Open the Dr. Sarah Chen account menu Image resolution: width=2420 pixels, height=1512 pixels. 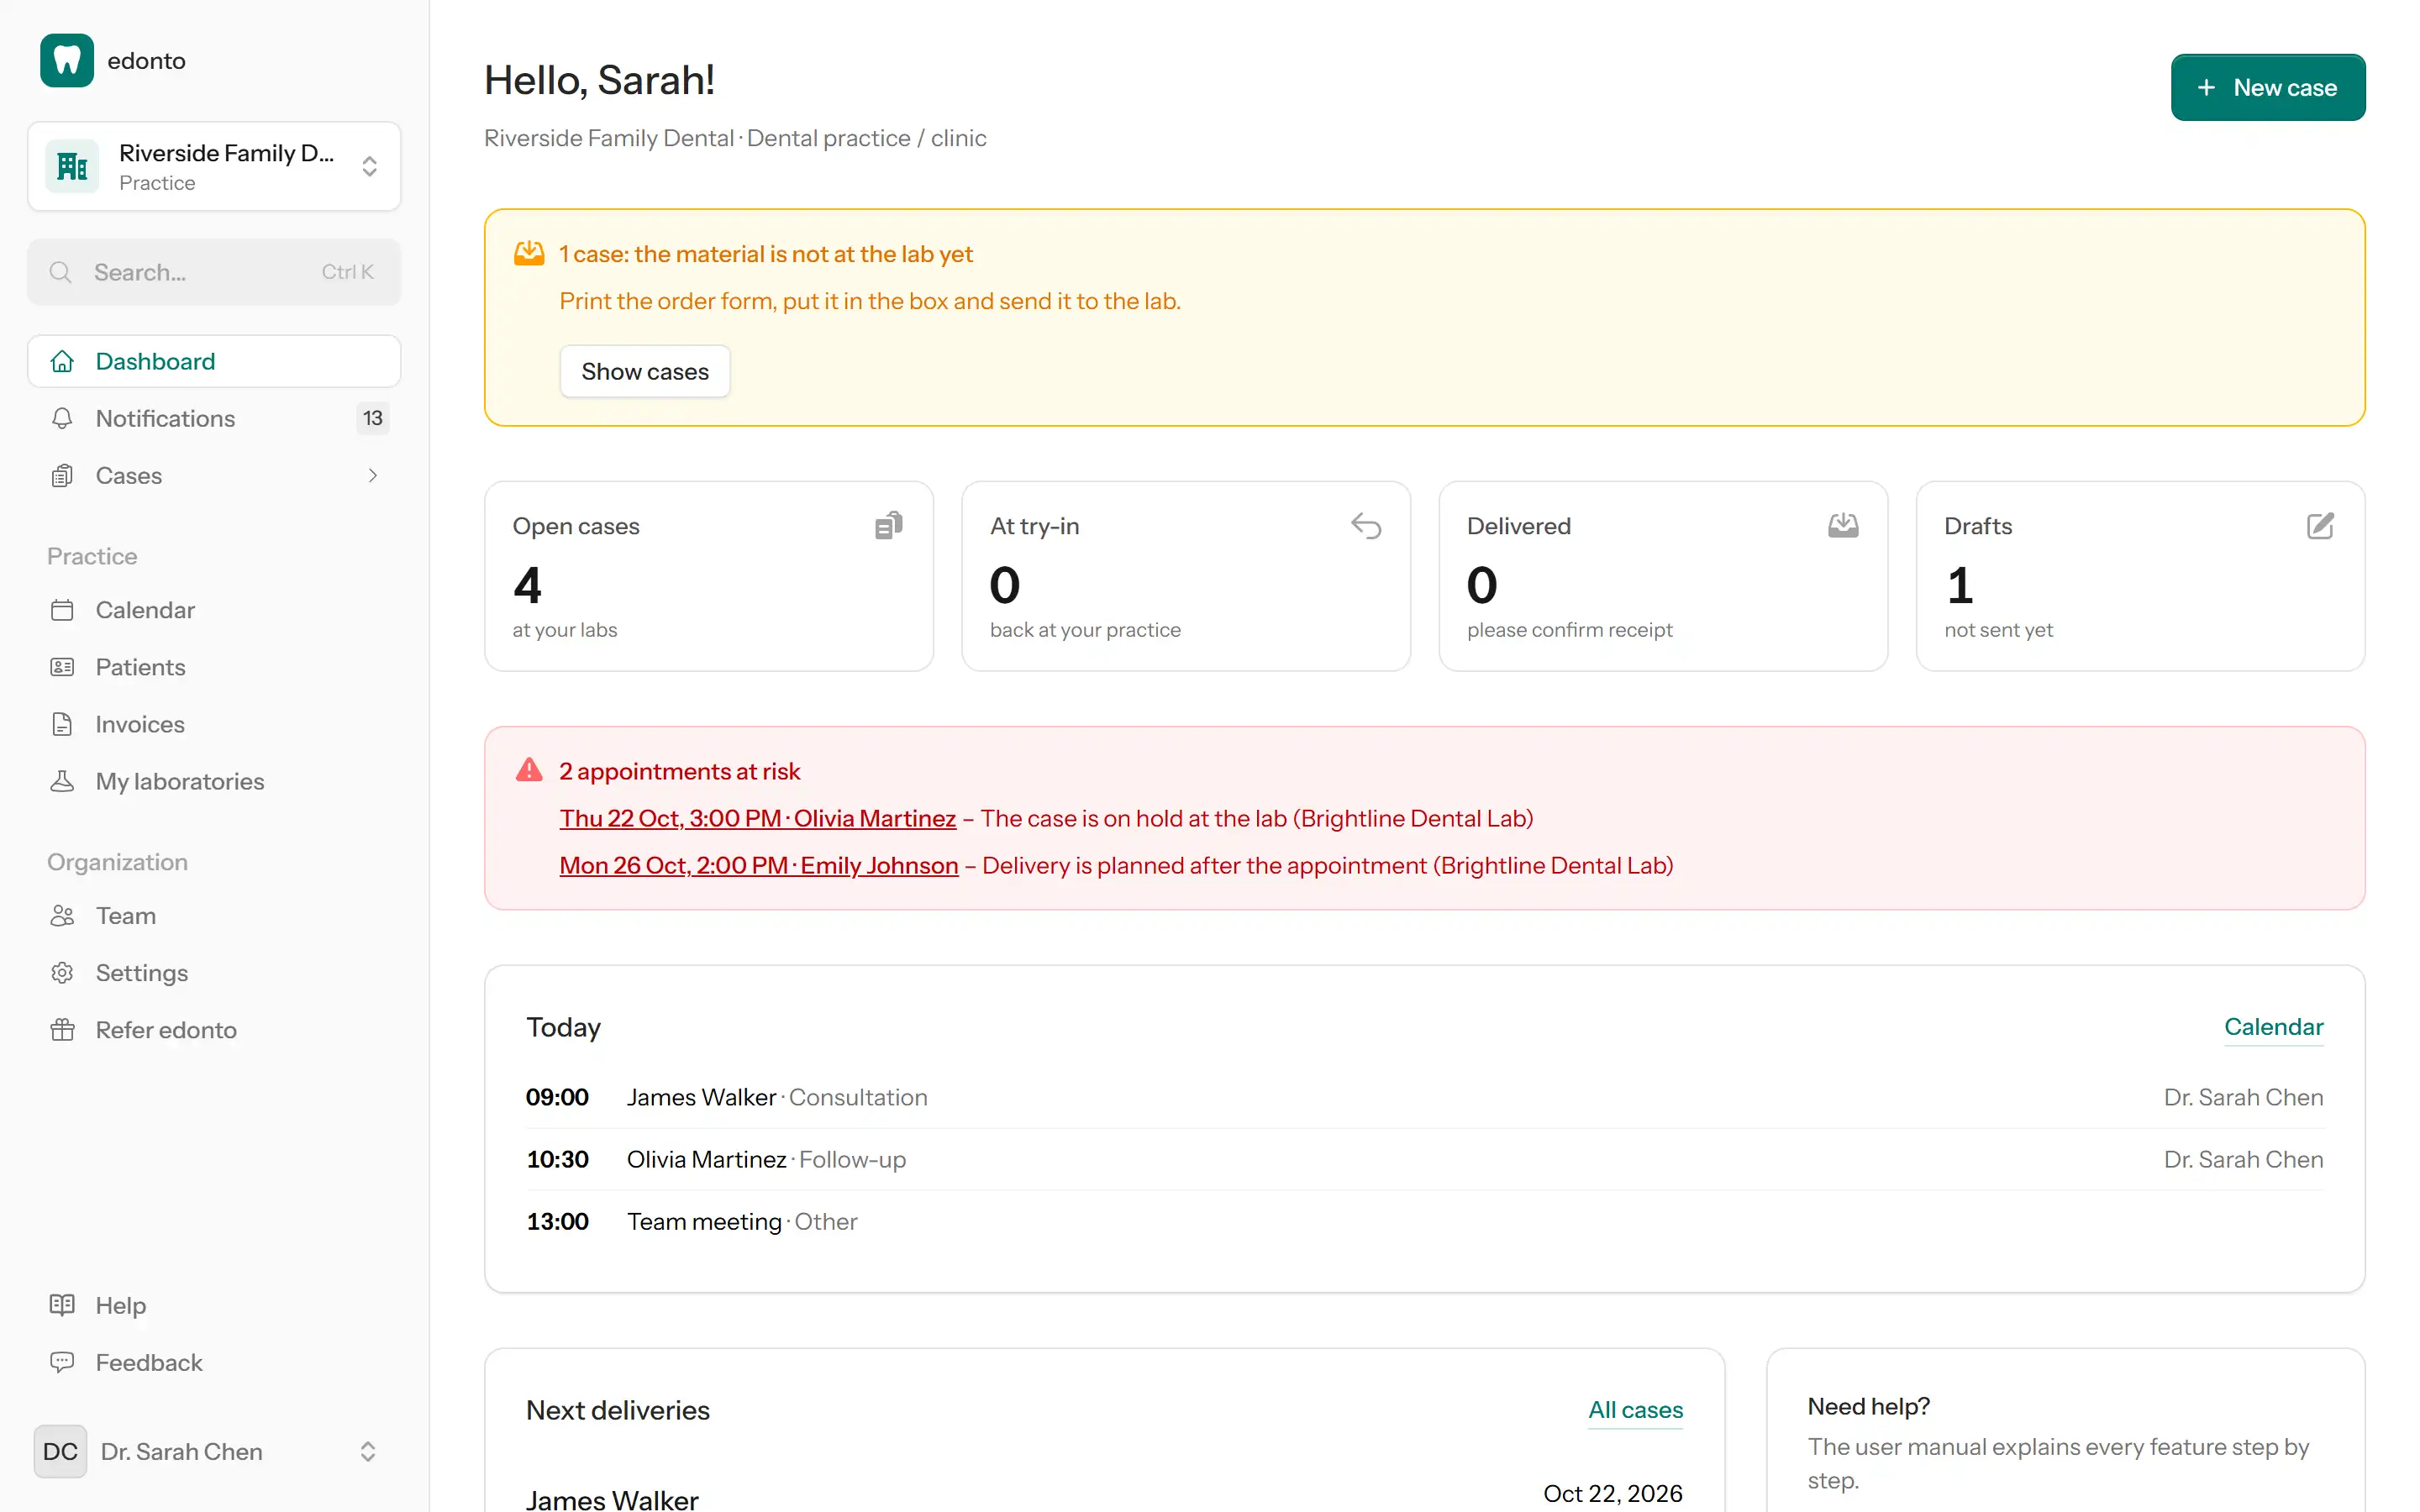coord(214,1451)
